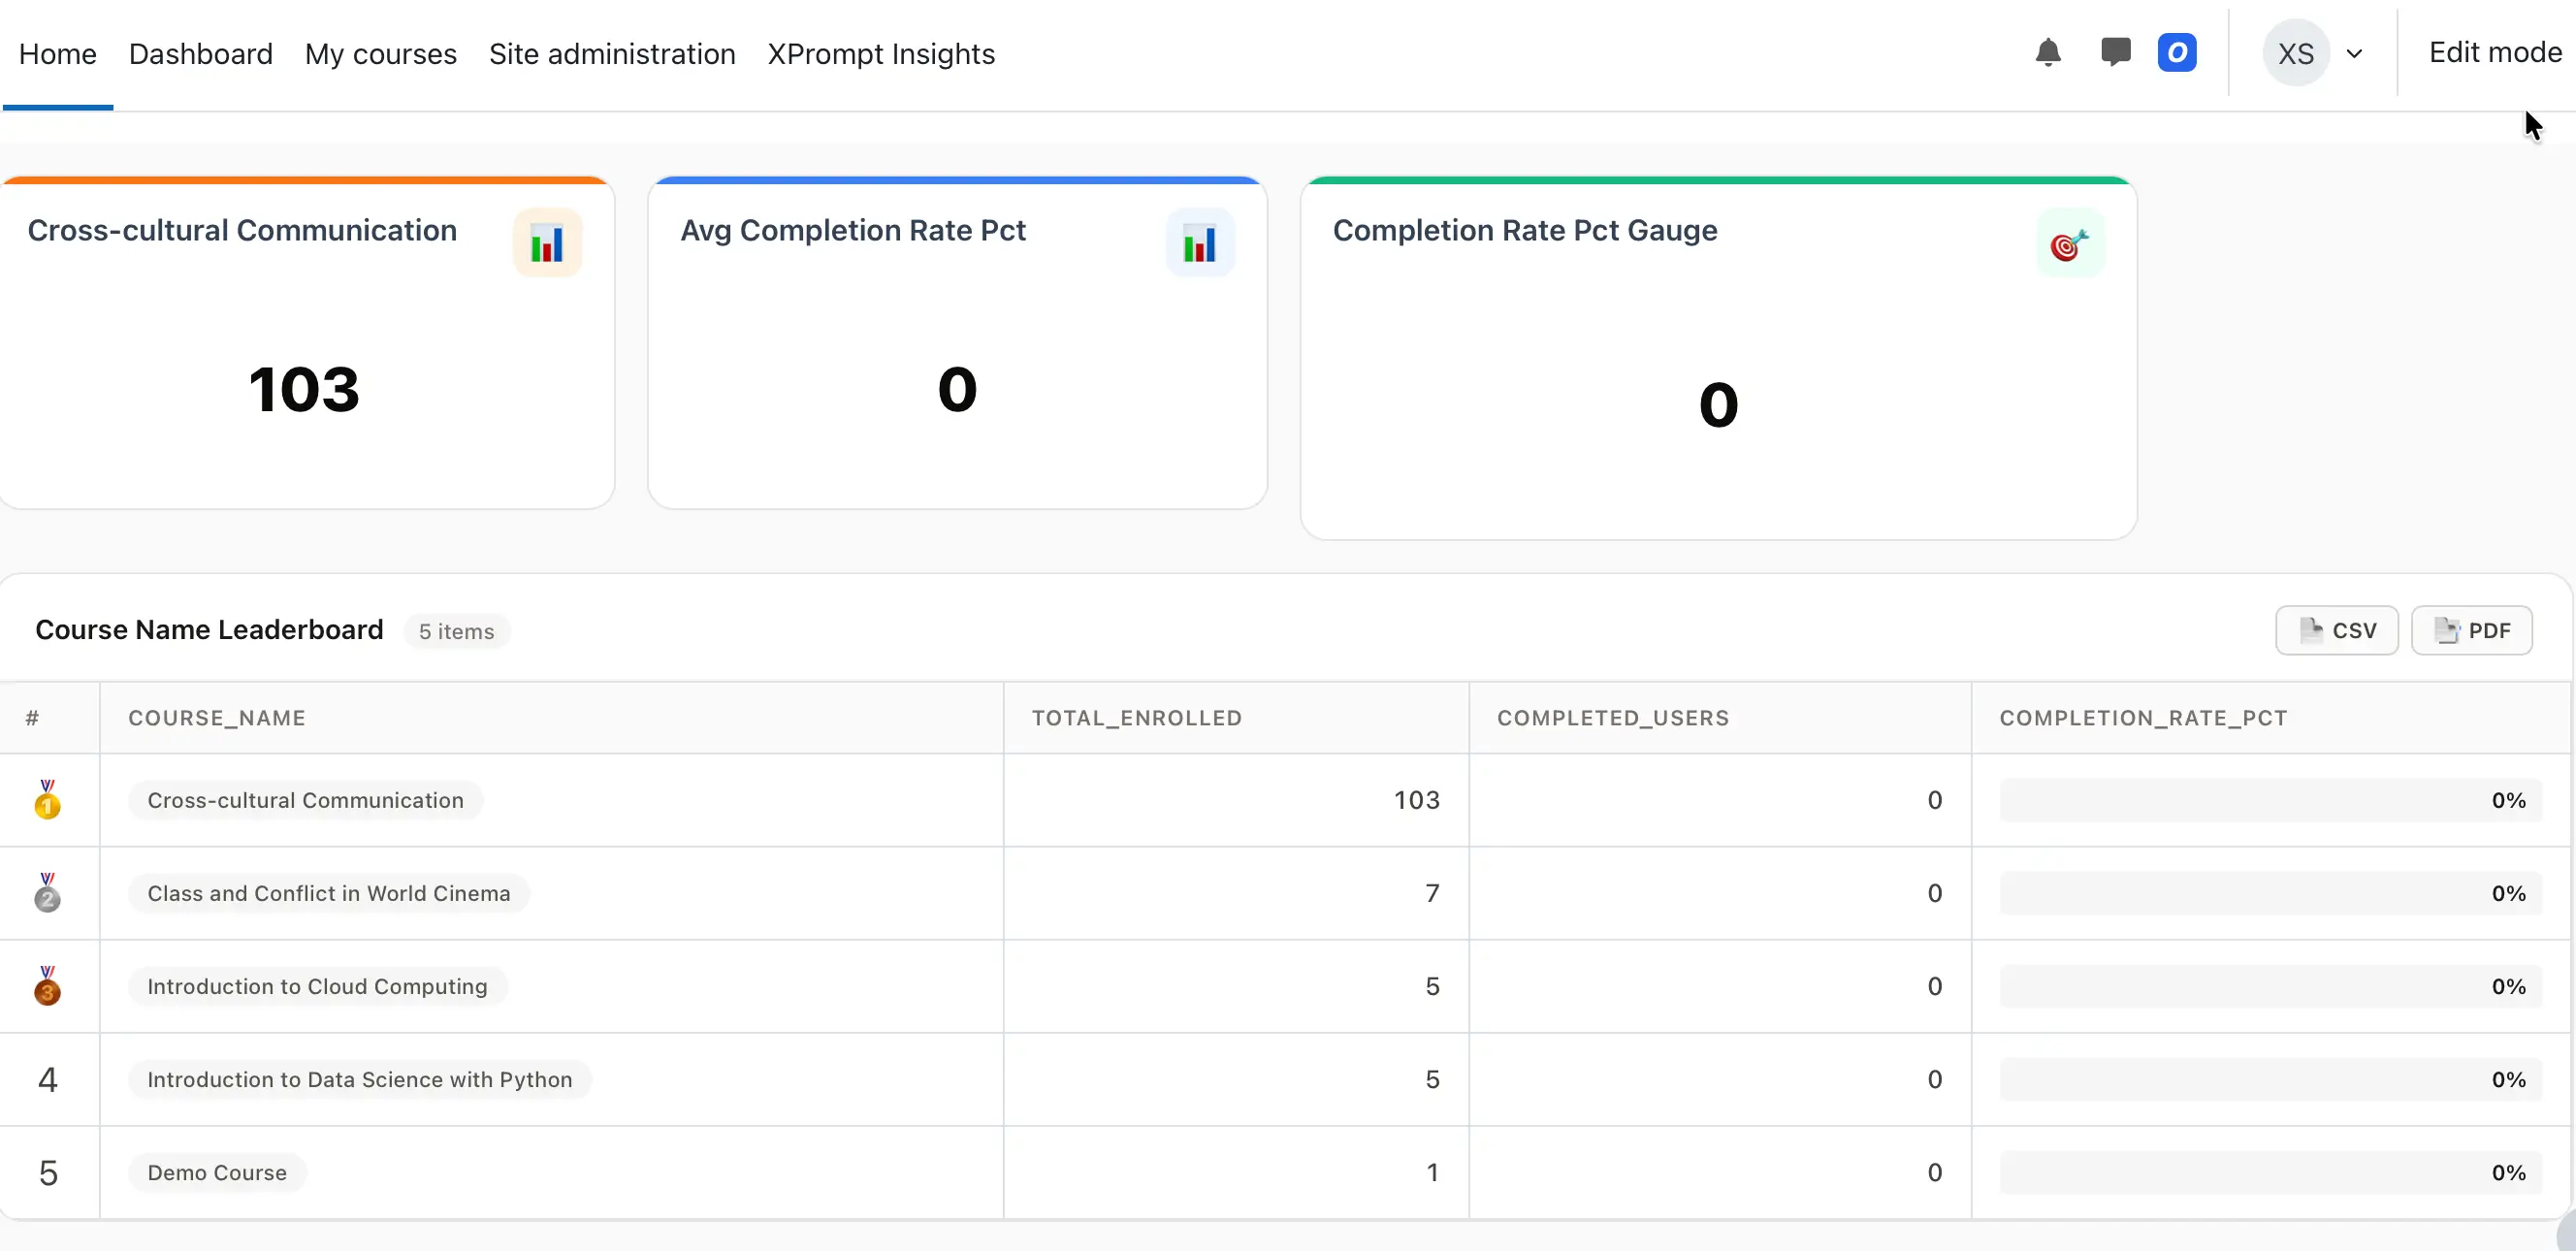Click enrolled value 7 in table
Viewport: 2576px width, 1251px height.
(1432, 893)
